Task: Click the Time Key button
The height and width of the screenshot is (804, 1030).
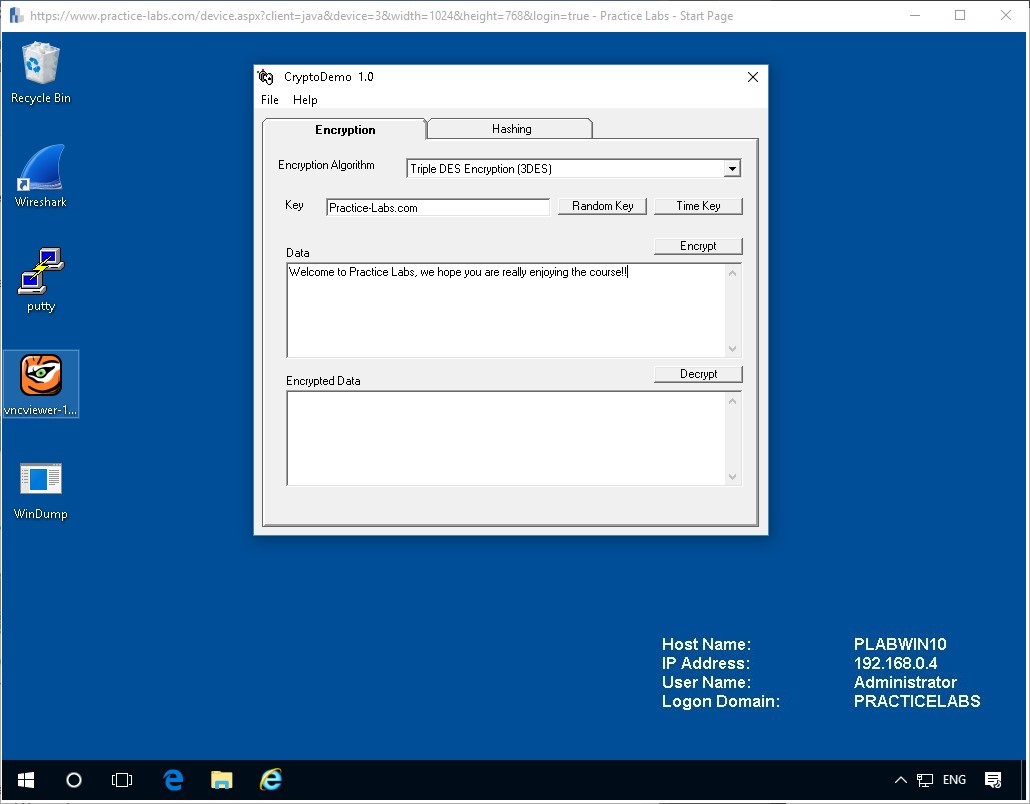Action: 698,206
